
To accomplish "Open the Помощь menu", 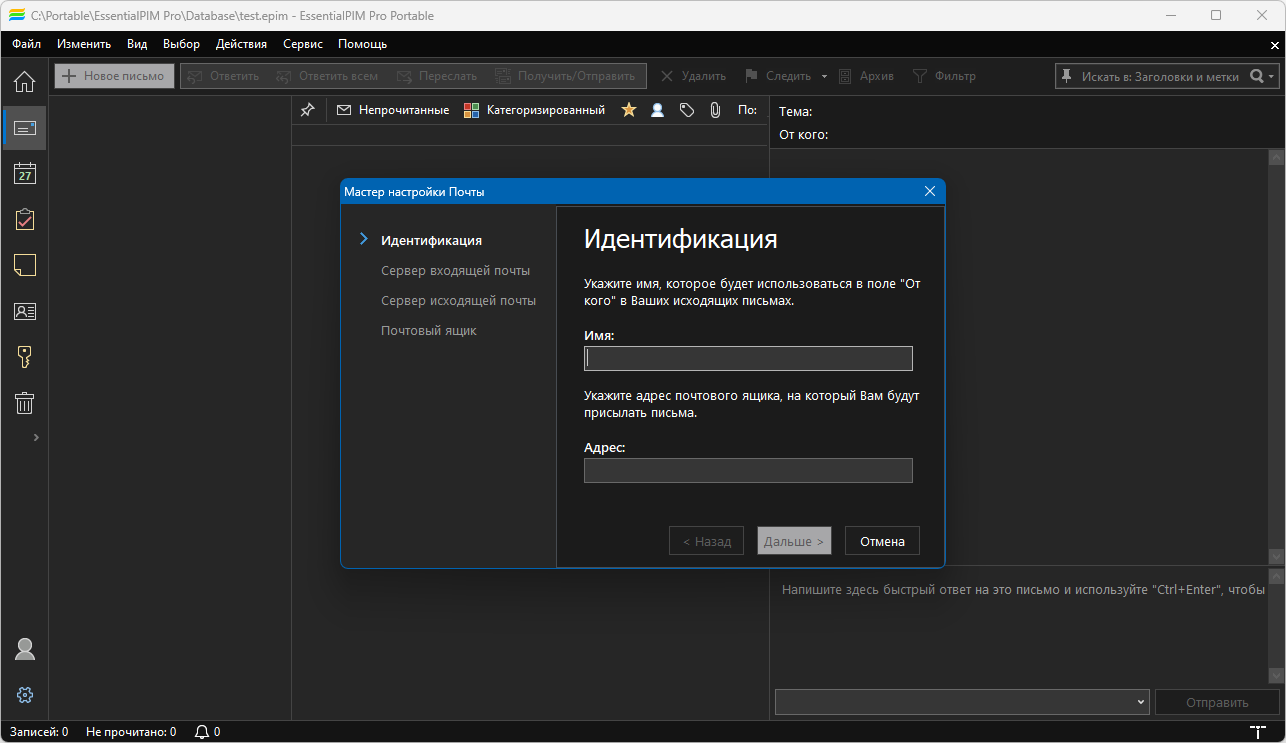I will pos(362,44).
